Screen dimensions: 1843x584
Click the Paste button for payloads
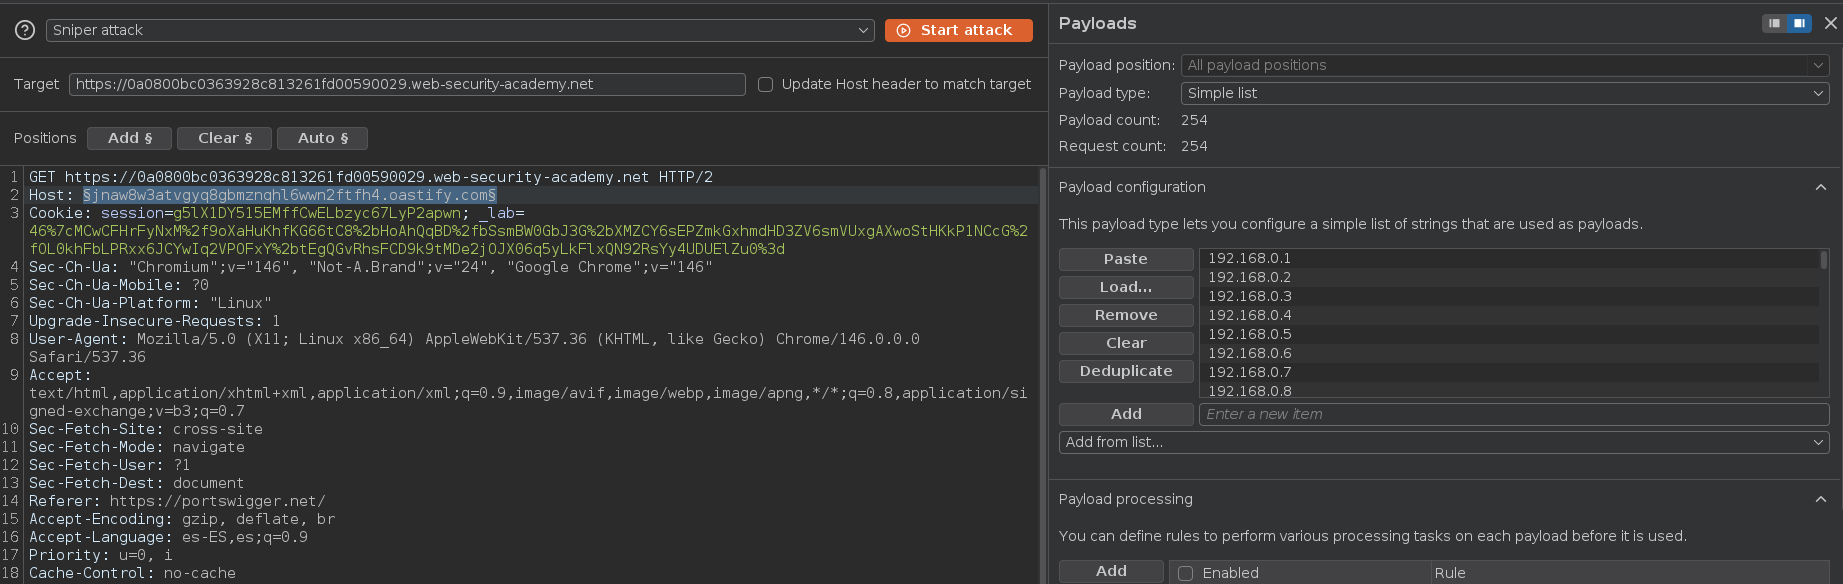pyautogui.click(x=1126, y=259)
